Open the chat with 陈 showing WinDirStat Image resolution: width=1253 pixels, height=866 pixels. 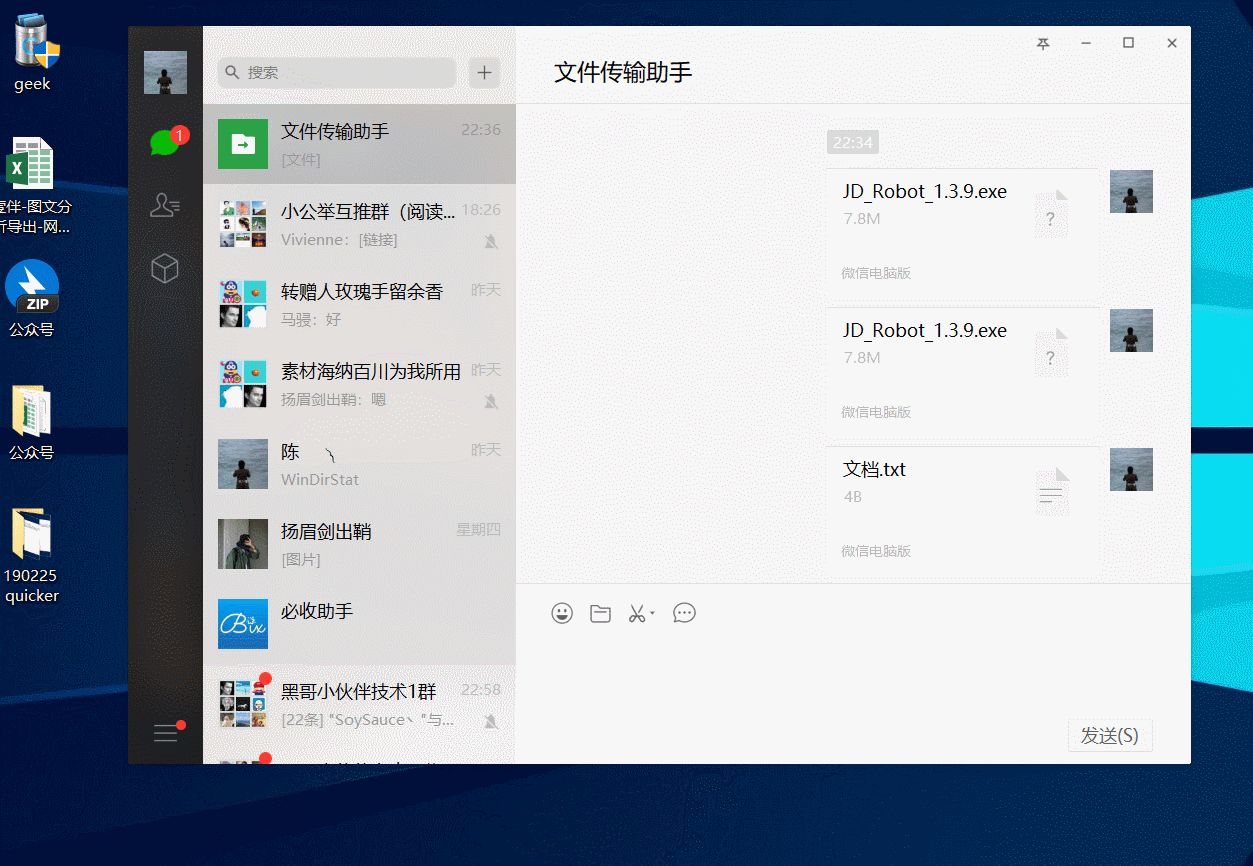click(359, 464)
